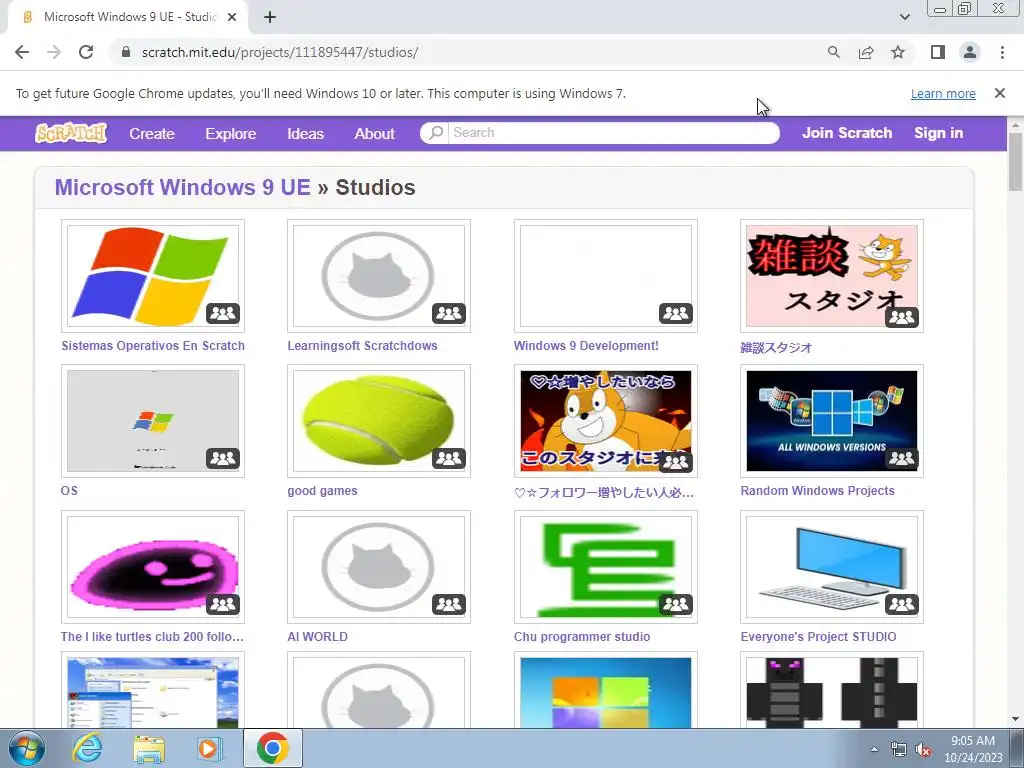Click the zoom magnifier icon in address bar

coord(833,52)
